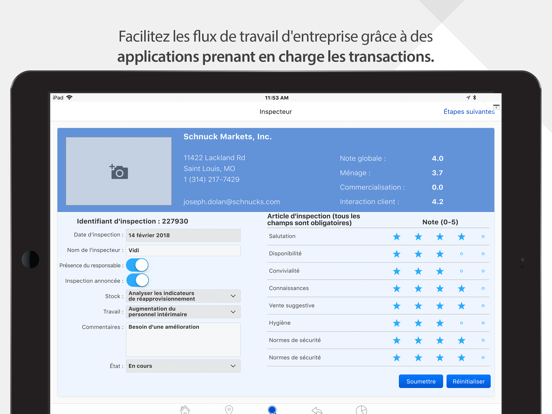
Task: Toggle Inspection annoncée switch
Action: 137,281
